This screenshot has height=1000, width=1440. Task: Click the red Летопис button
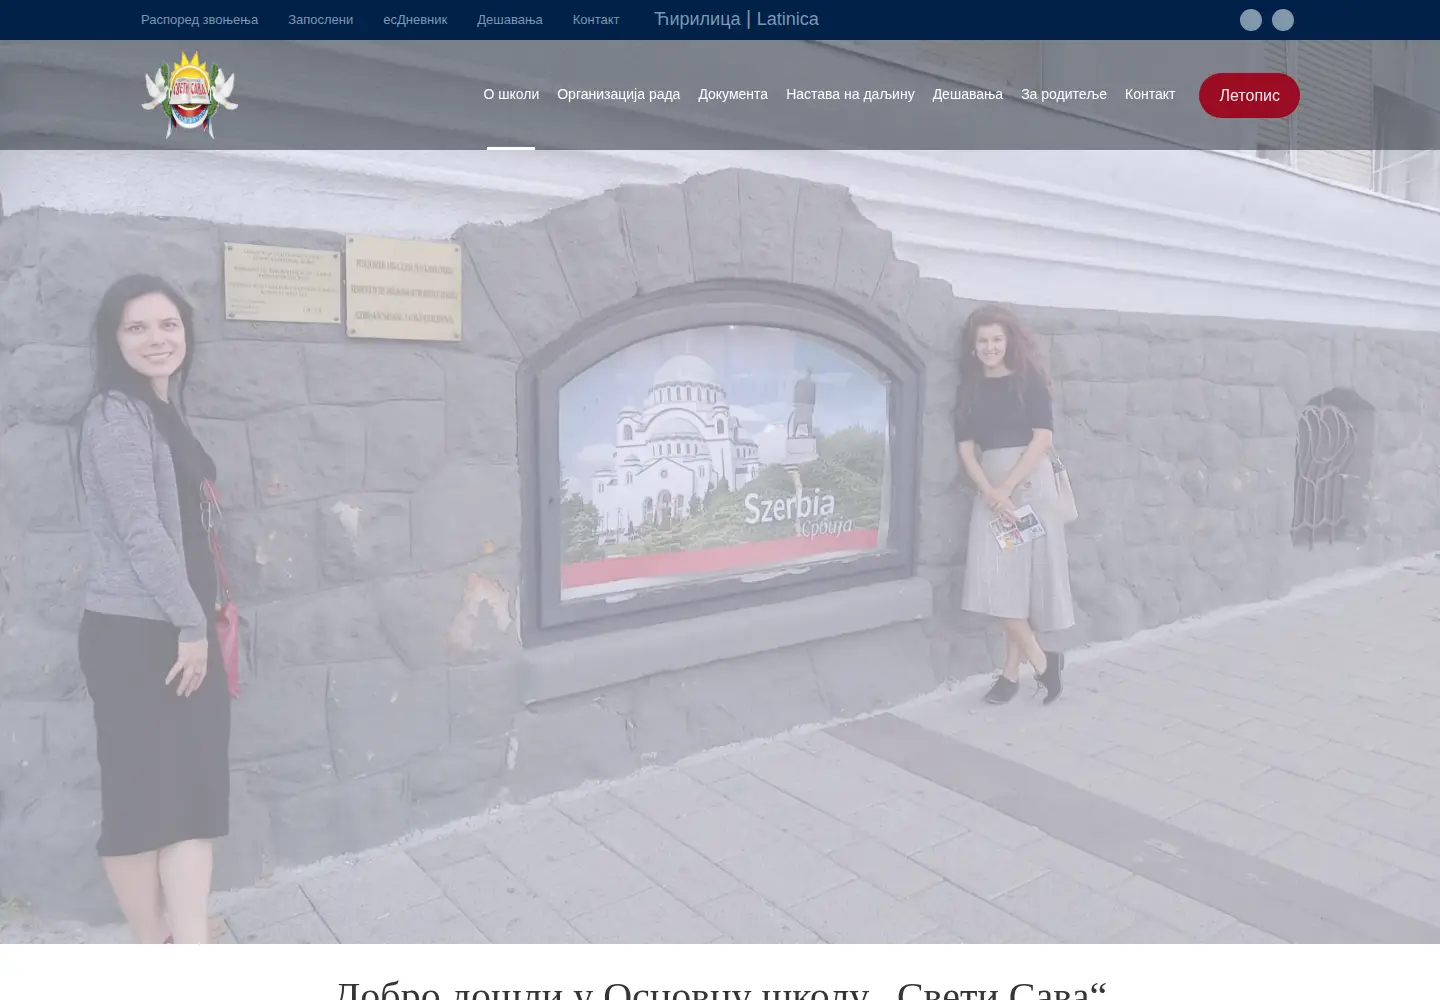pyautogui.click(x=1249, y=95)
